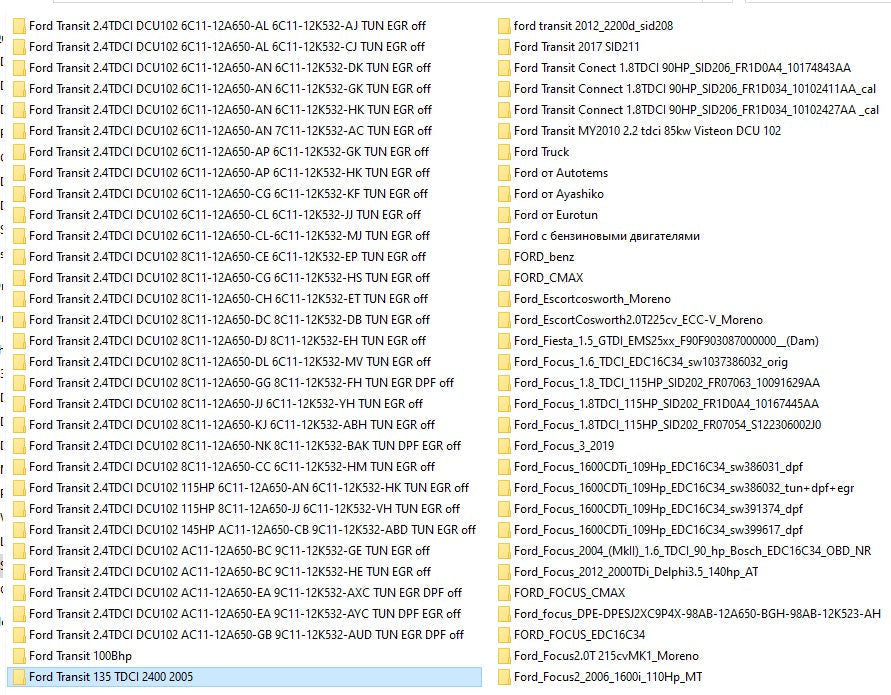Viewport: 891px width, 695px height.
Task: Click folder icon for Ford Transit 2017 SID211
Action: 503,47
